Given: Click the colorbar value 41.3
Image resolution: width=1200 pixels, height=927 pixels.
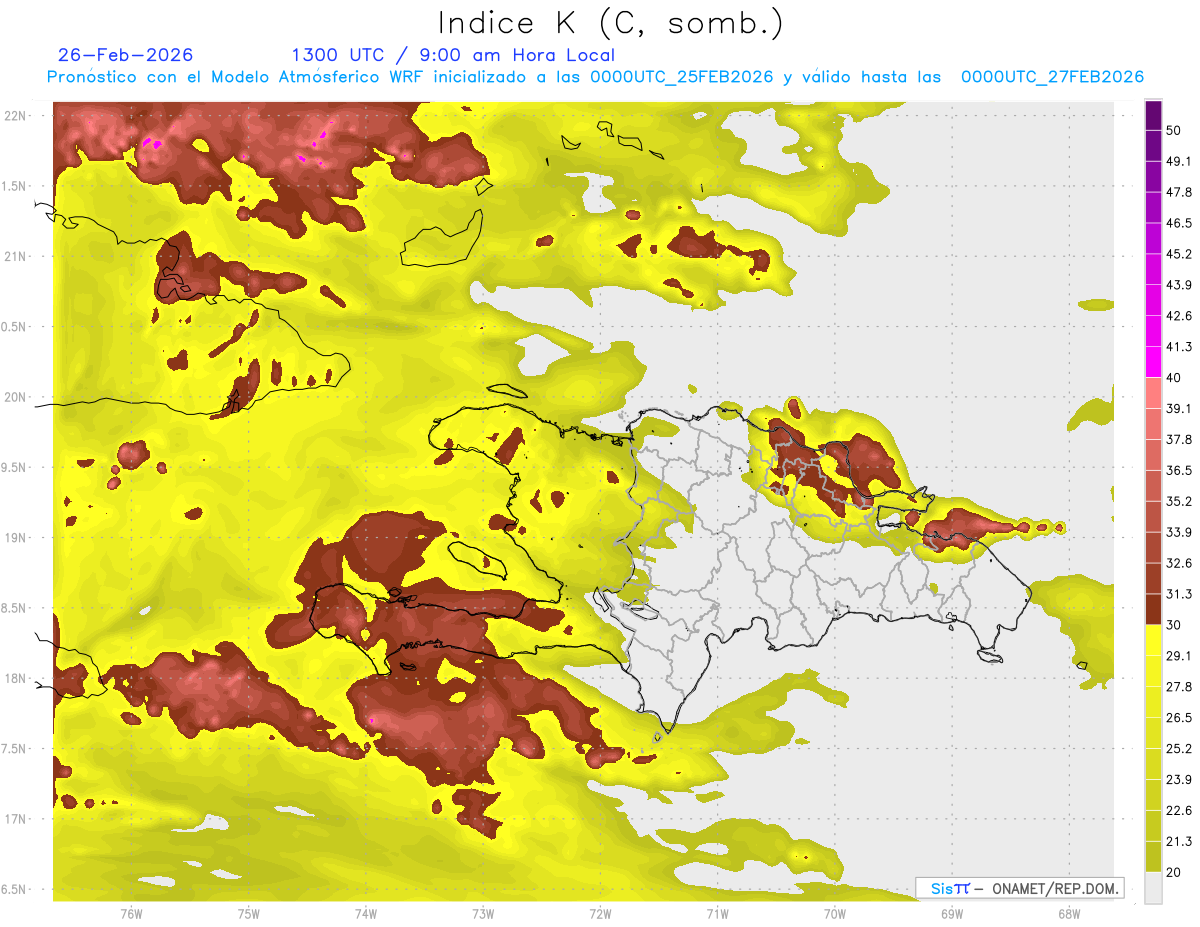Looking at the screenshot, I should tap(1179, 347).
